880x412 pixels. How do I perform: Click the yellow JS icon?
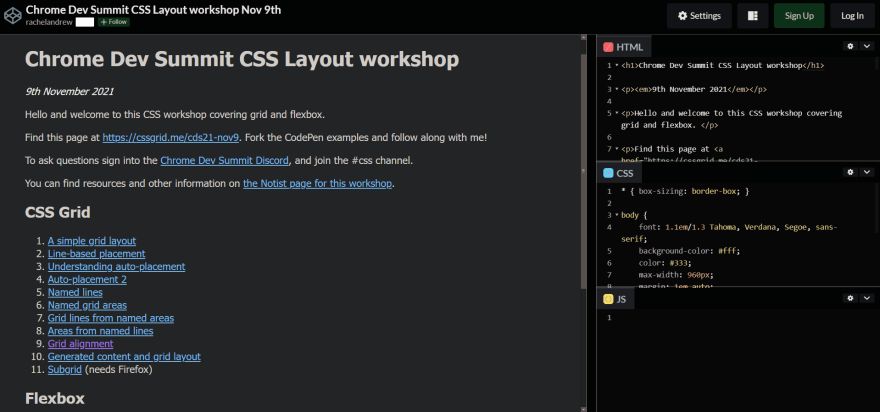608,299
